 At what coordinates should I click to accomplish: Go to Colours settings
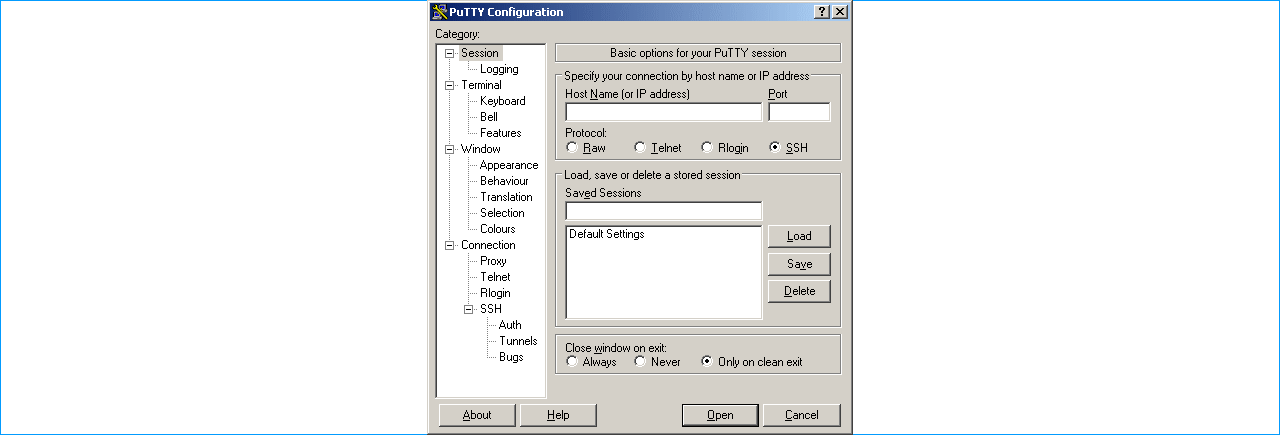(x=497, y=229)
